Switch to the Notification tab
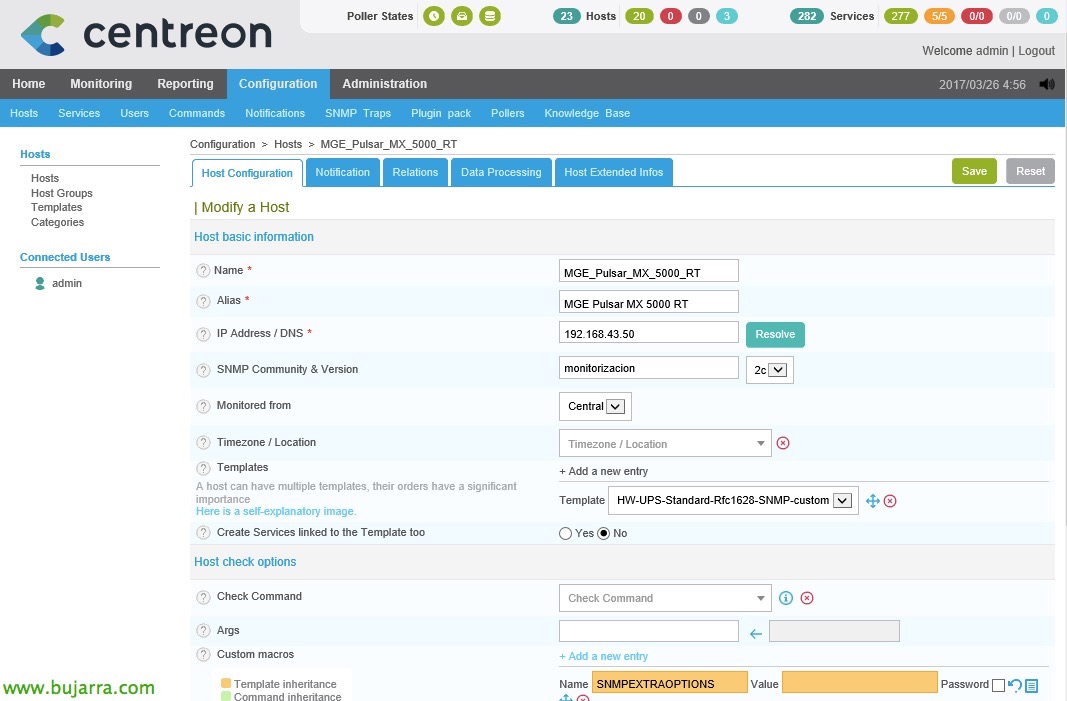1067x701 pixels. [343, 172]
